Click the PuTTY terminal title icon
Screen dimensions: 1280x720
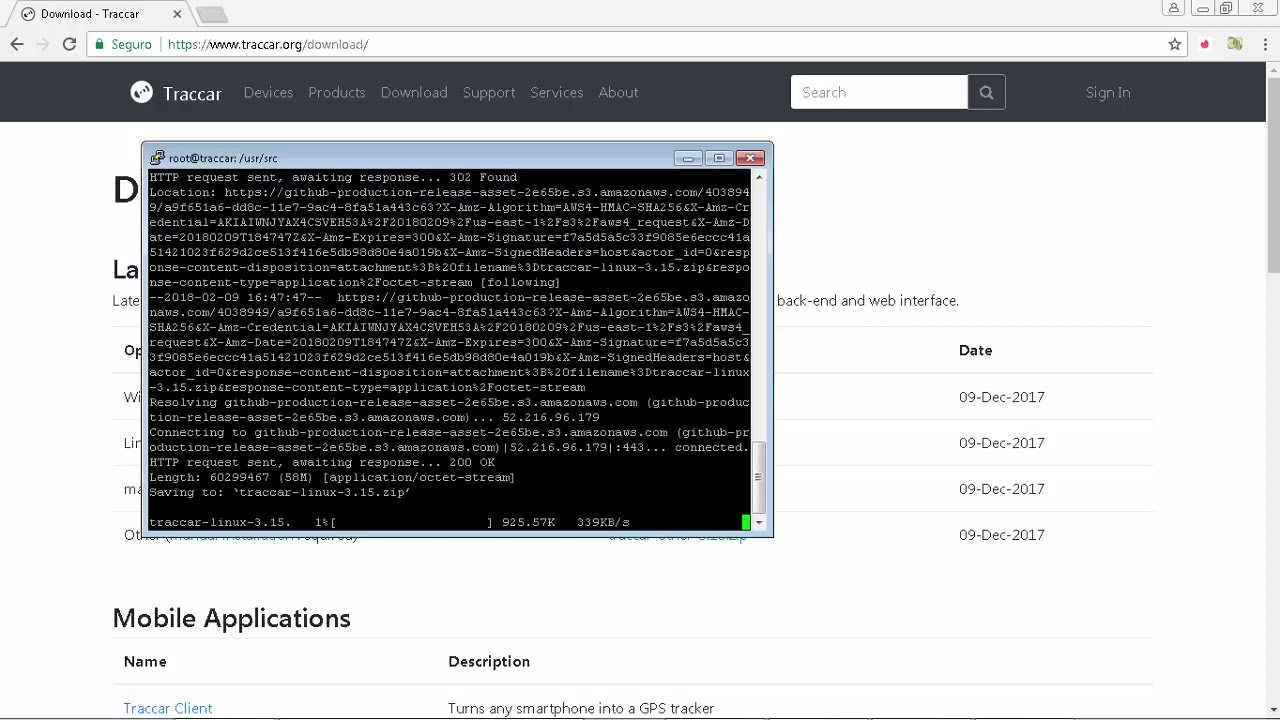pos(156,158)
